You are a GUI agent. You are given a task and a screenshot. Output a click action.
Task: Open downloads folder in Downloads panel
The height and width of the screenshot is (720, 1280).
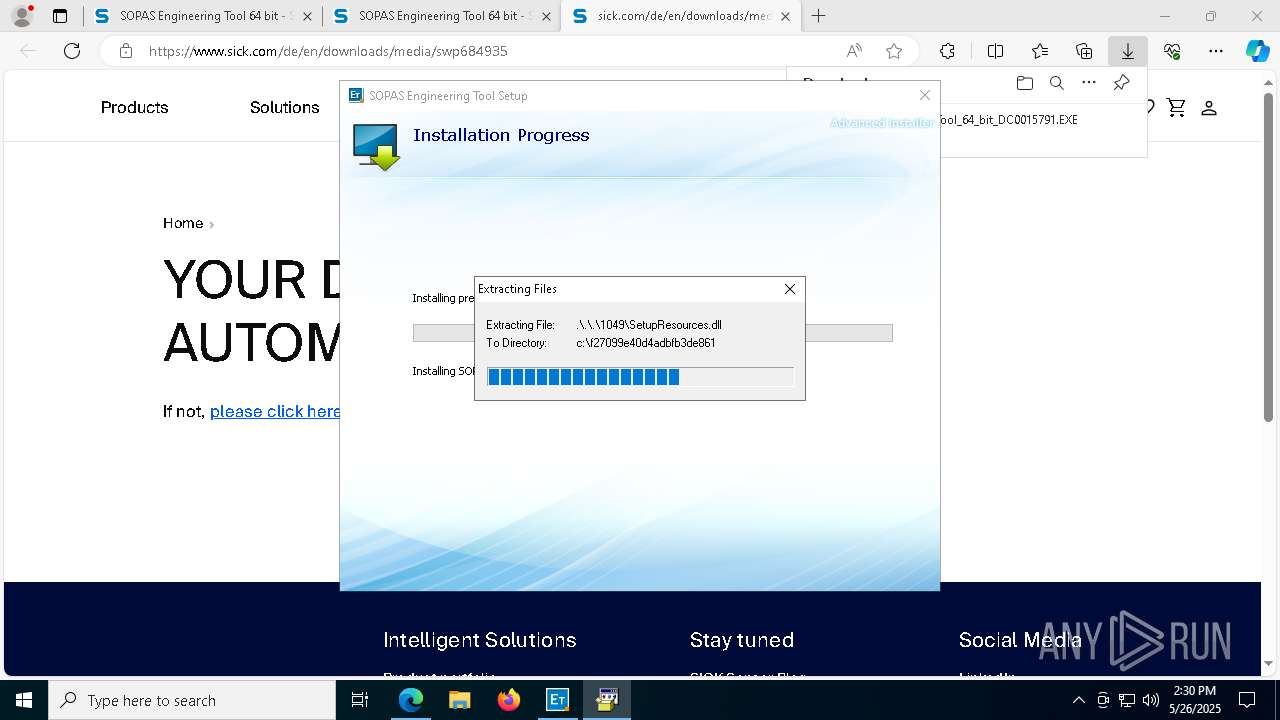tap(1024, 83)
